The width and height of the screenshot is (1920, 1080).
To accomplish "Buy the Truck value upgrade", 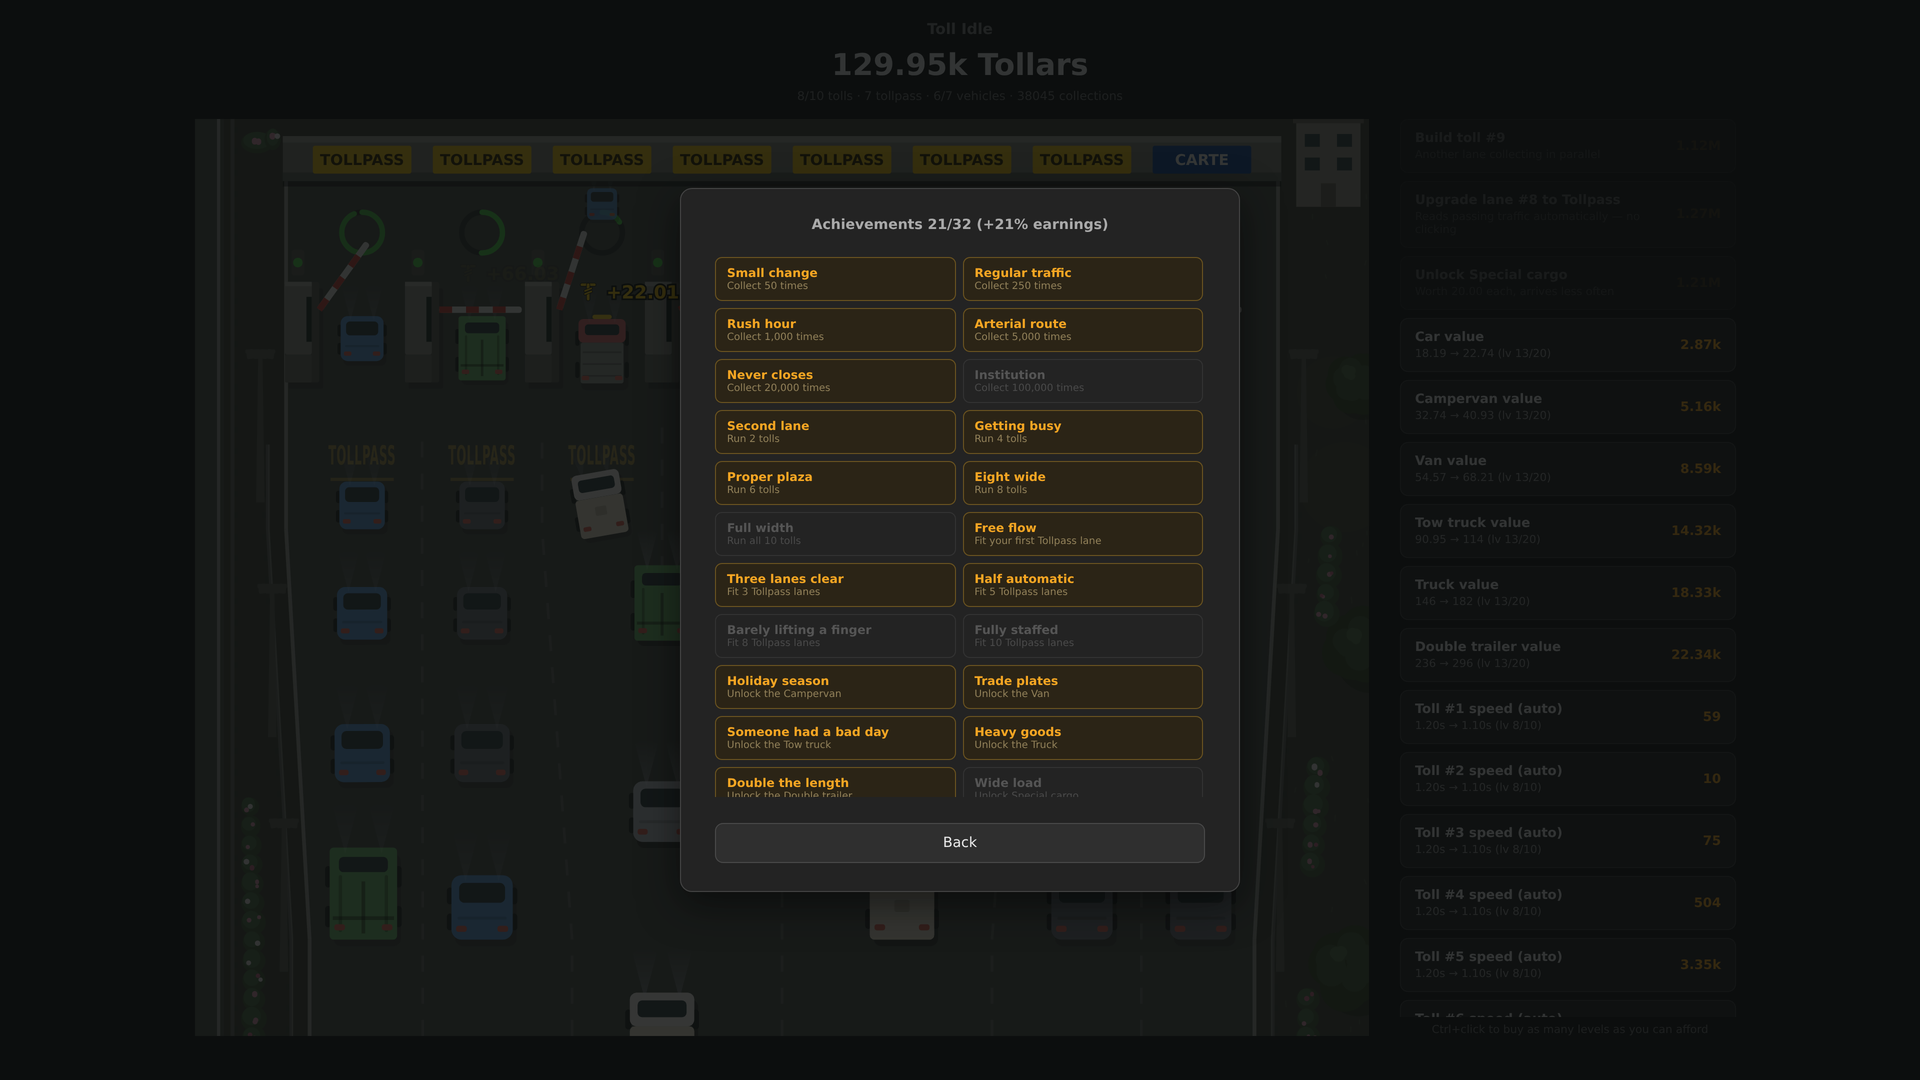I will click(1567, 593).
